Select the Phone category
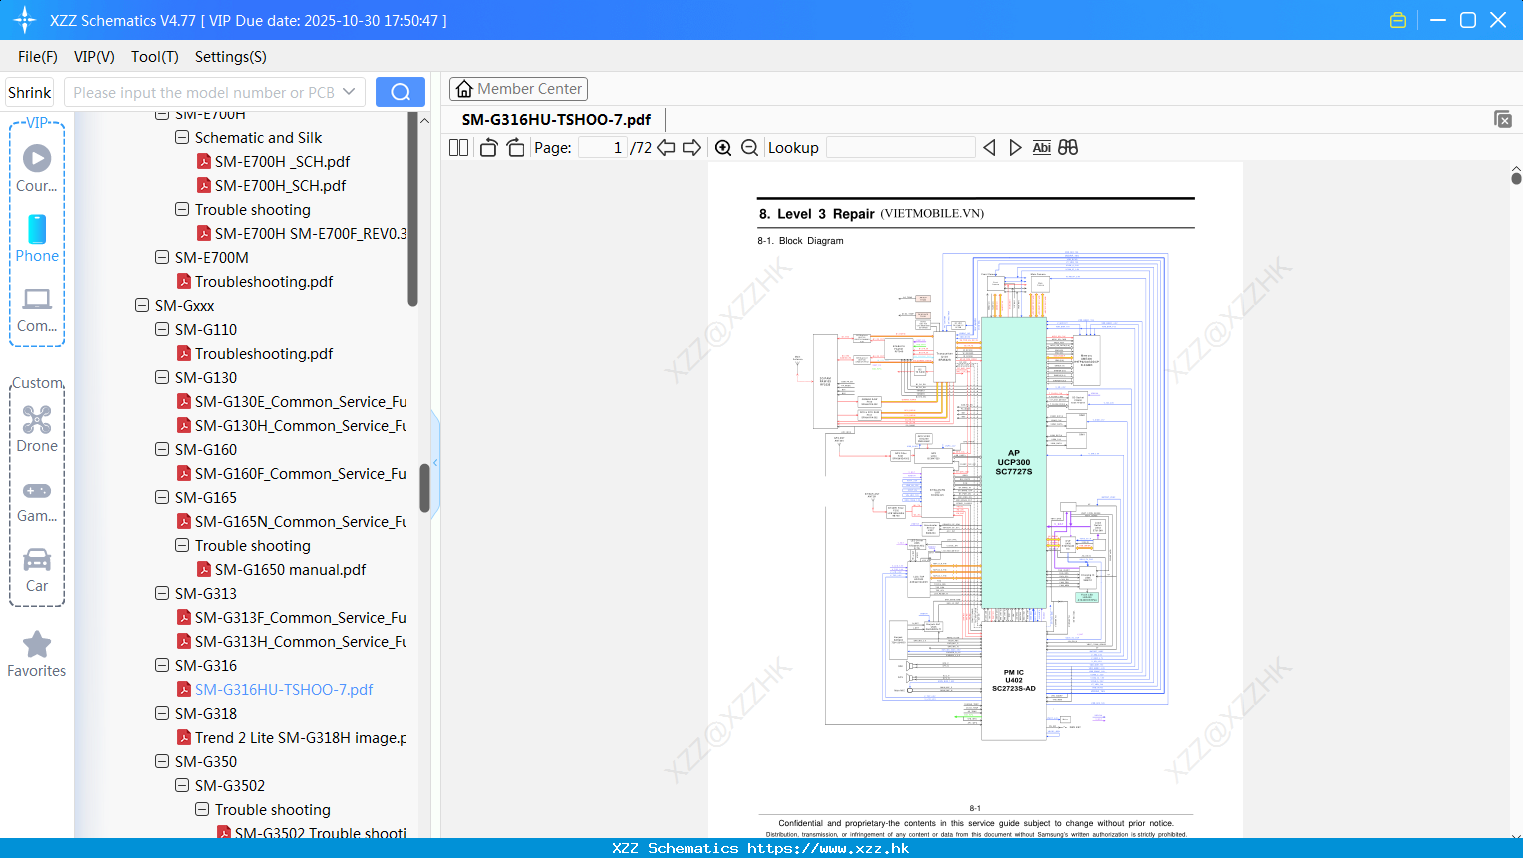 (x=37, y=238)
